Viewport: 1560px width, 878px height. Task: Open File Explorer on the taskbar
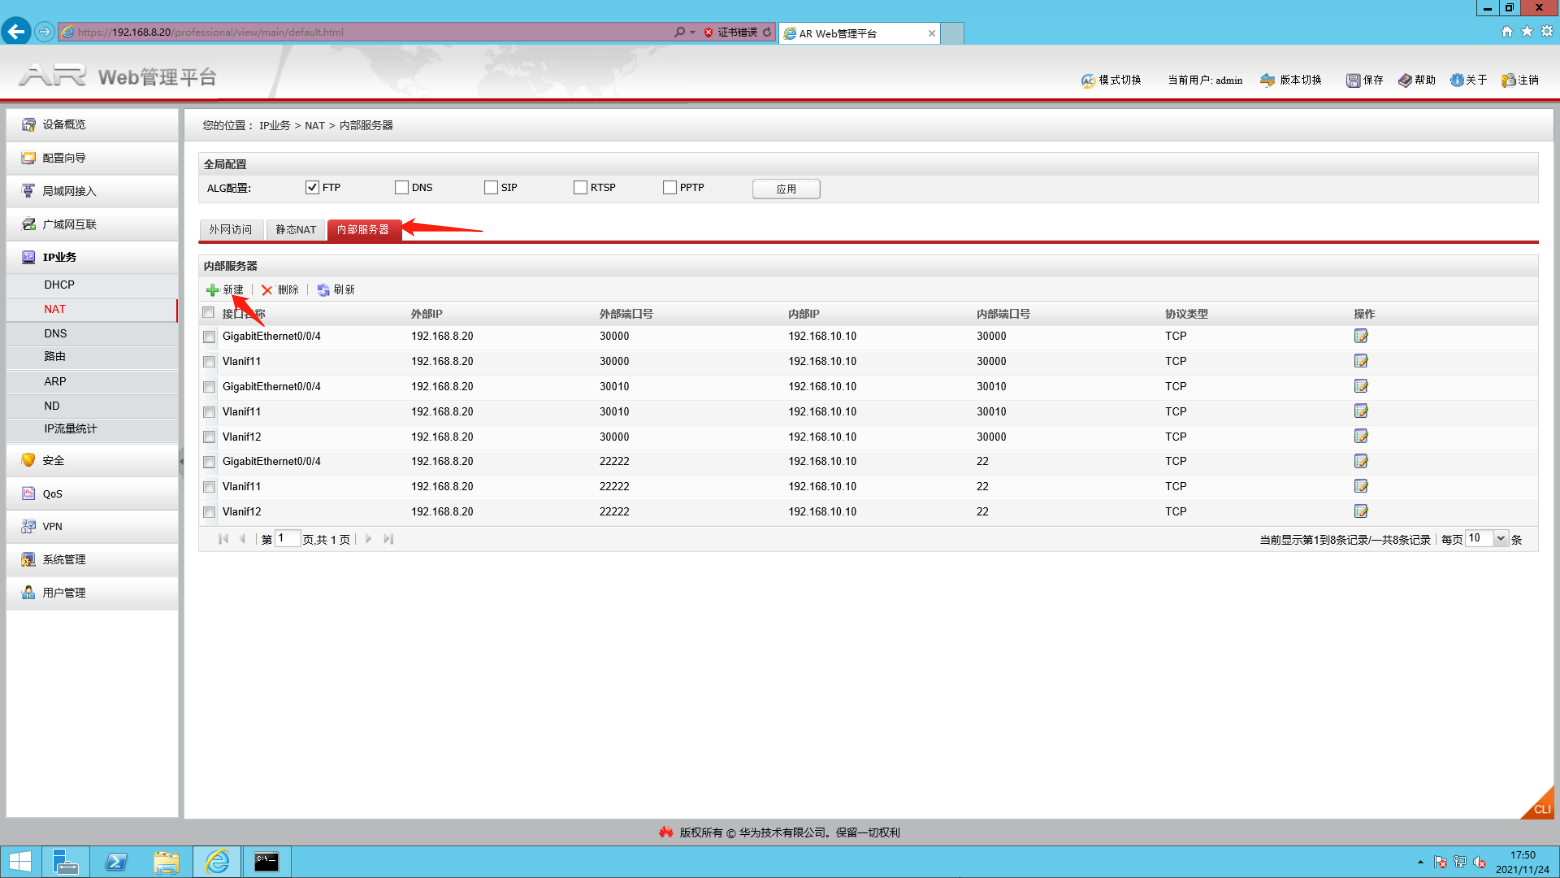point(166,861)
